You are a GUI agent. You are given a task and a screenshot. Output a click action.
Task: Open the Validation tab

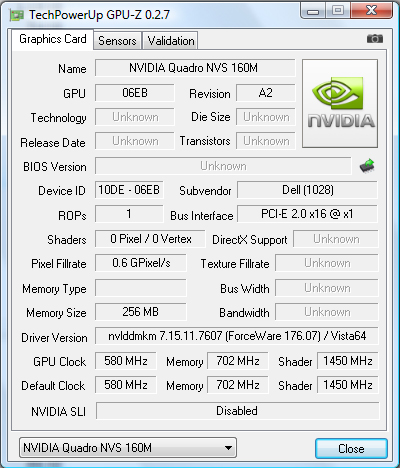(171, 41)
